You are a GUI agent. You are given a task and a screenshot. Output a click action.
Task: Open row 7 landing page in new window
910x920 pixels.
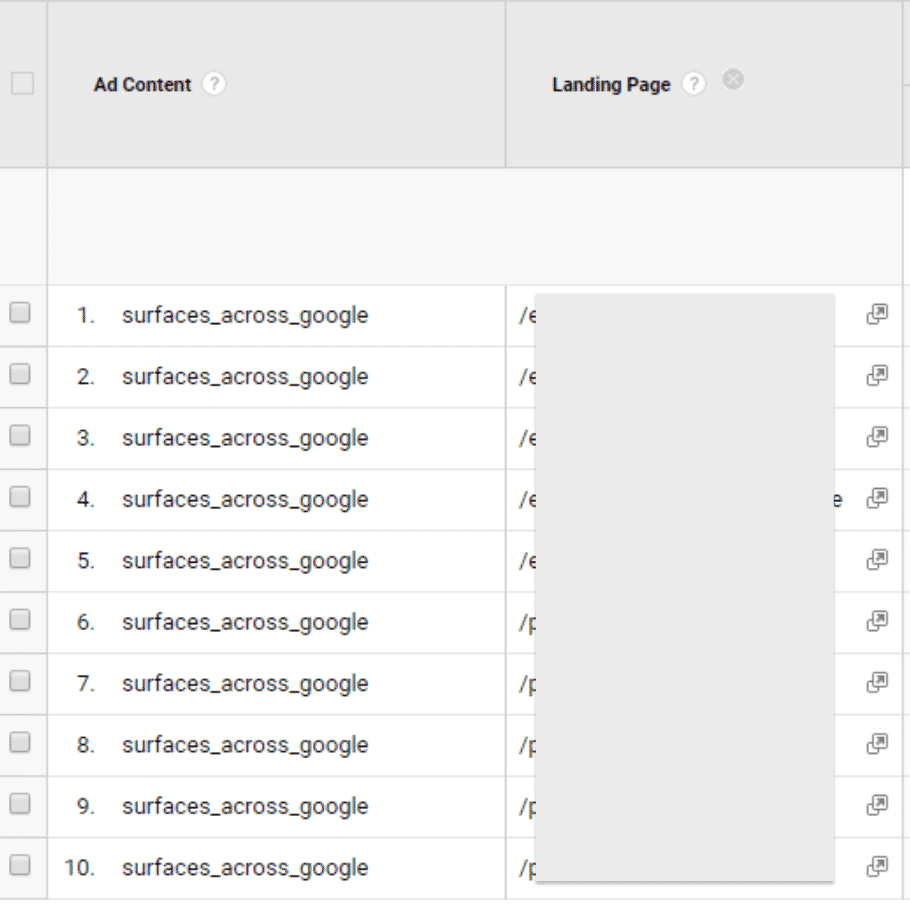click(x=877, y=682)
